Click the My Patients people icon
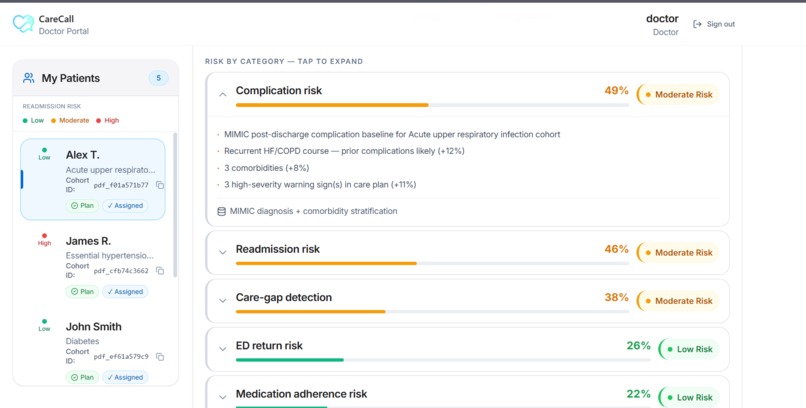Viewport: 806px width, 408px height. pos(29,78)
